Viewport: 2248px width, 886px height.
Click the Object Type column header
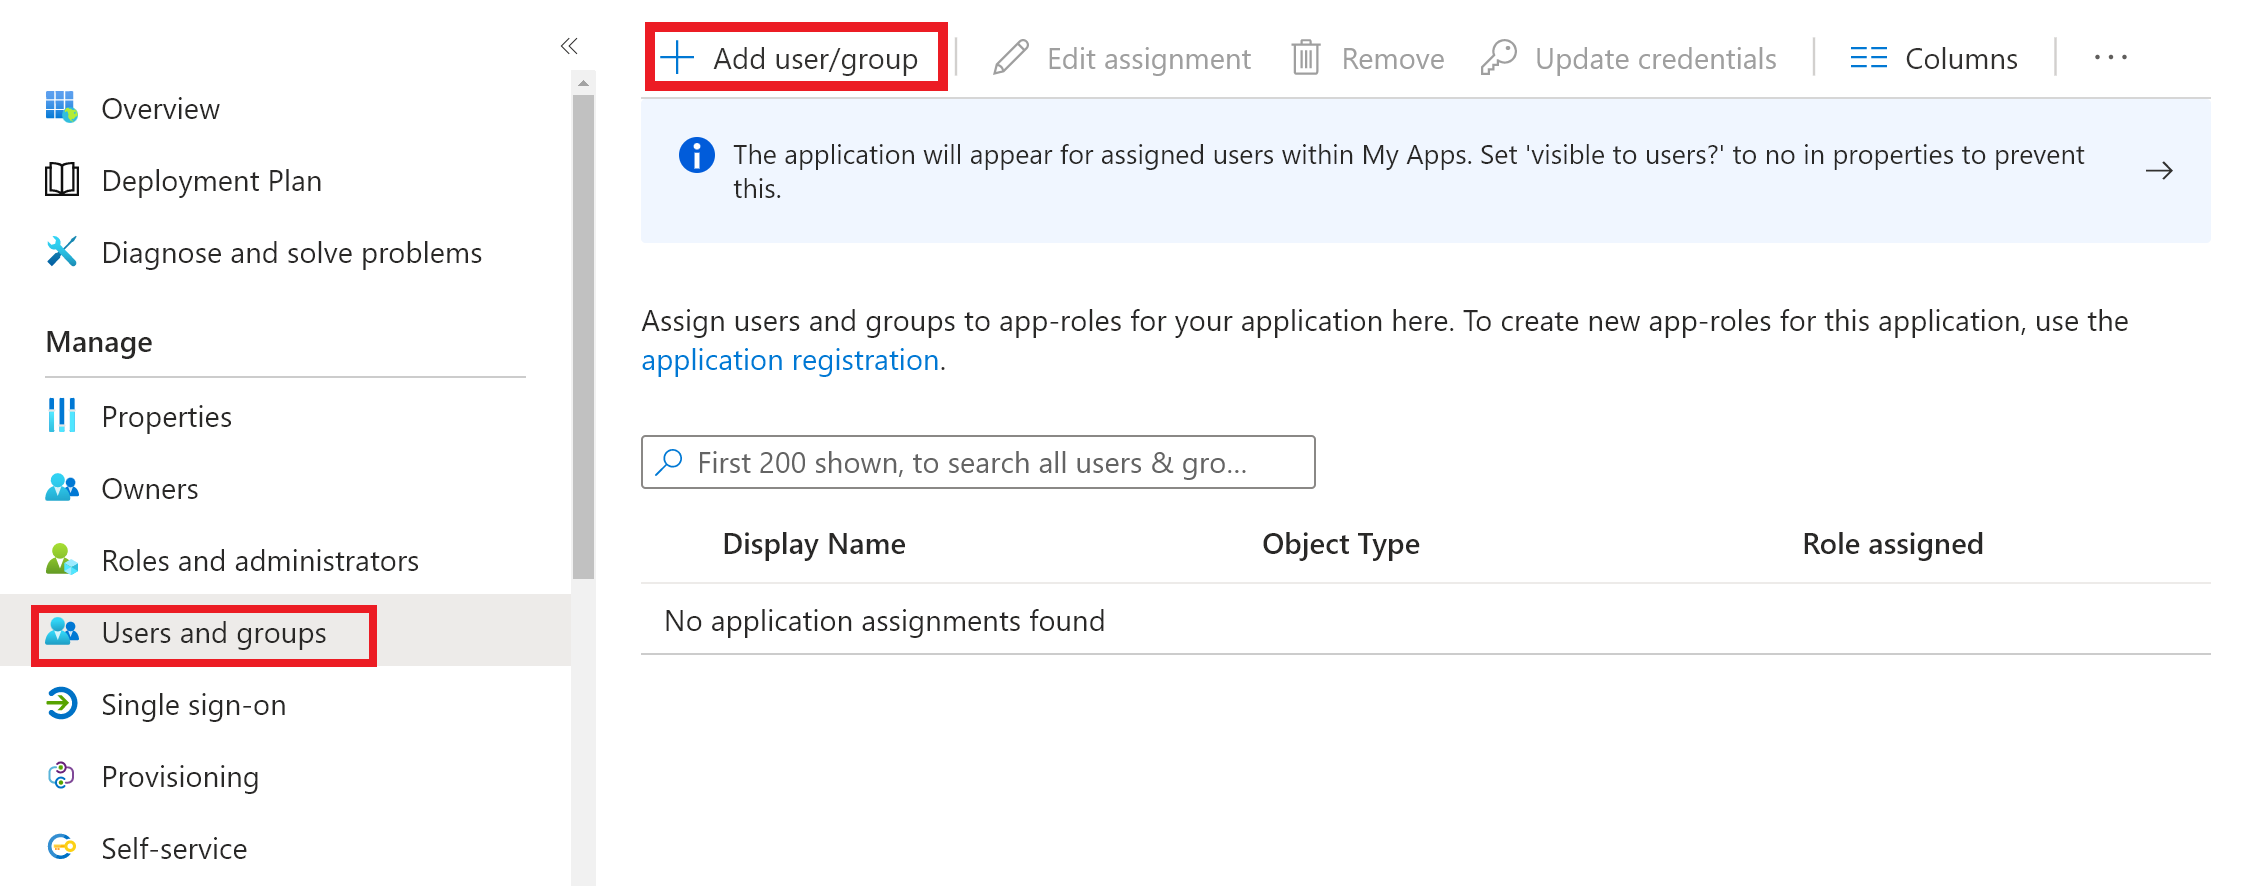1340,544
